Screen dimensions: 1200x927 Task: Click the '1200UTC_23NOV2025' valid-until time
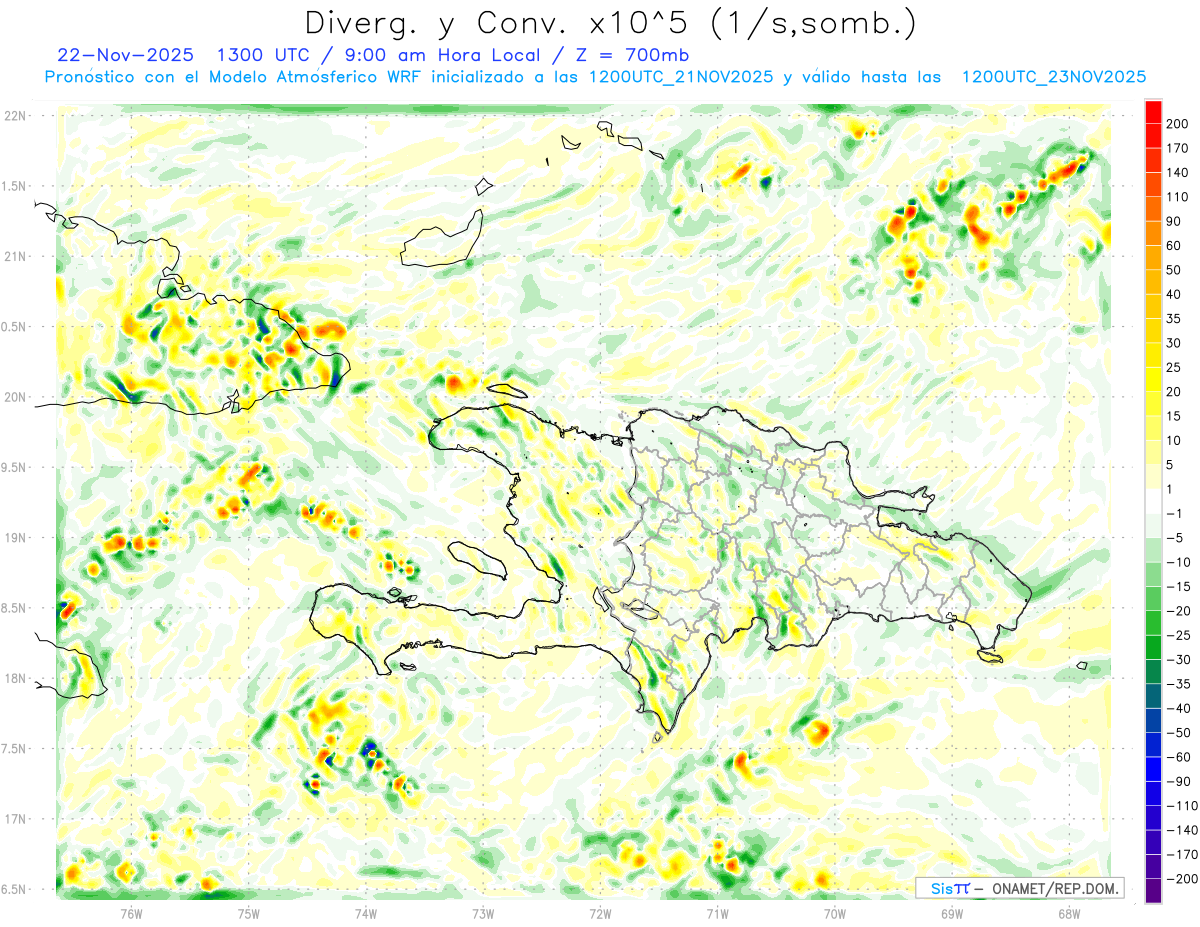[x=1053, y=77]
